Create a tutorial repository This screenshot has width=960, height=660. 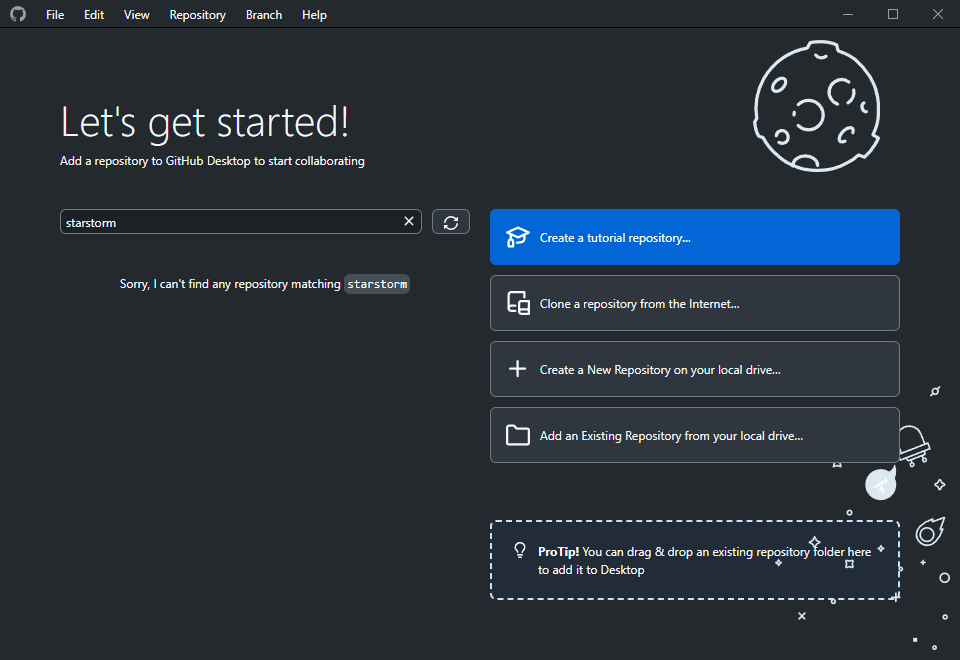[x=694, y=237]
